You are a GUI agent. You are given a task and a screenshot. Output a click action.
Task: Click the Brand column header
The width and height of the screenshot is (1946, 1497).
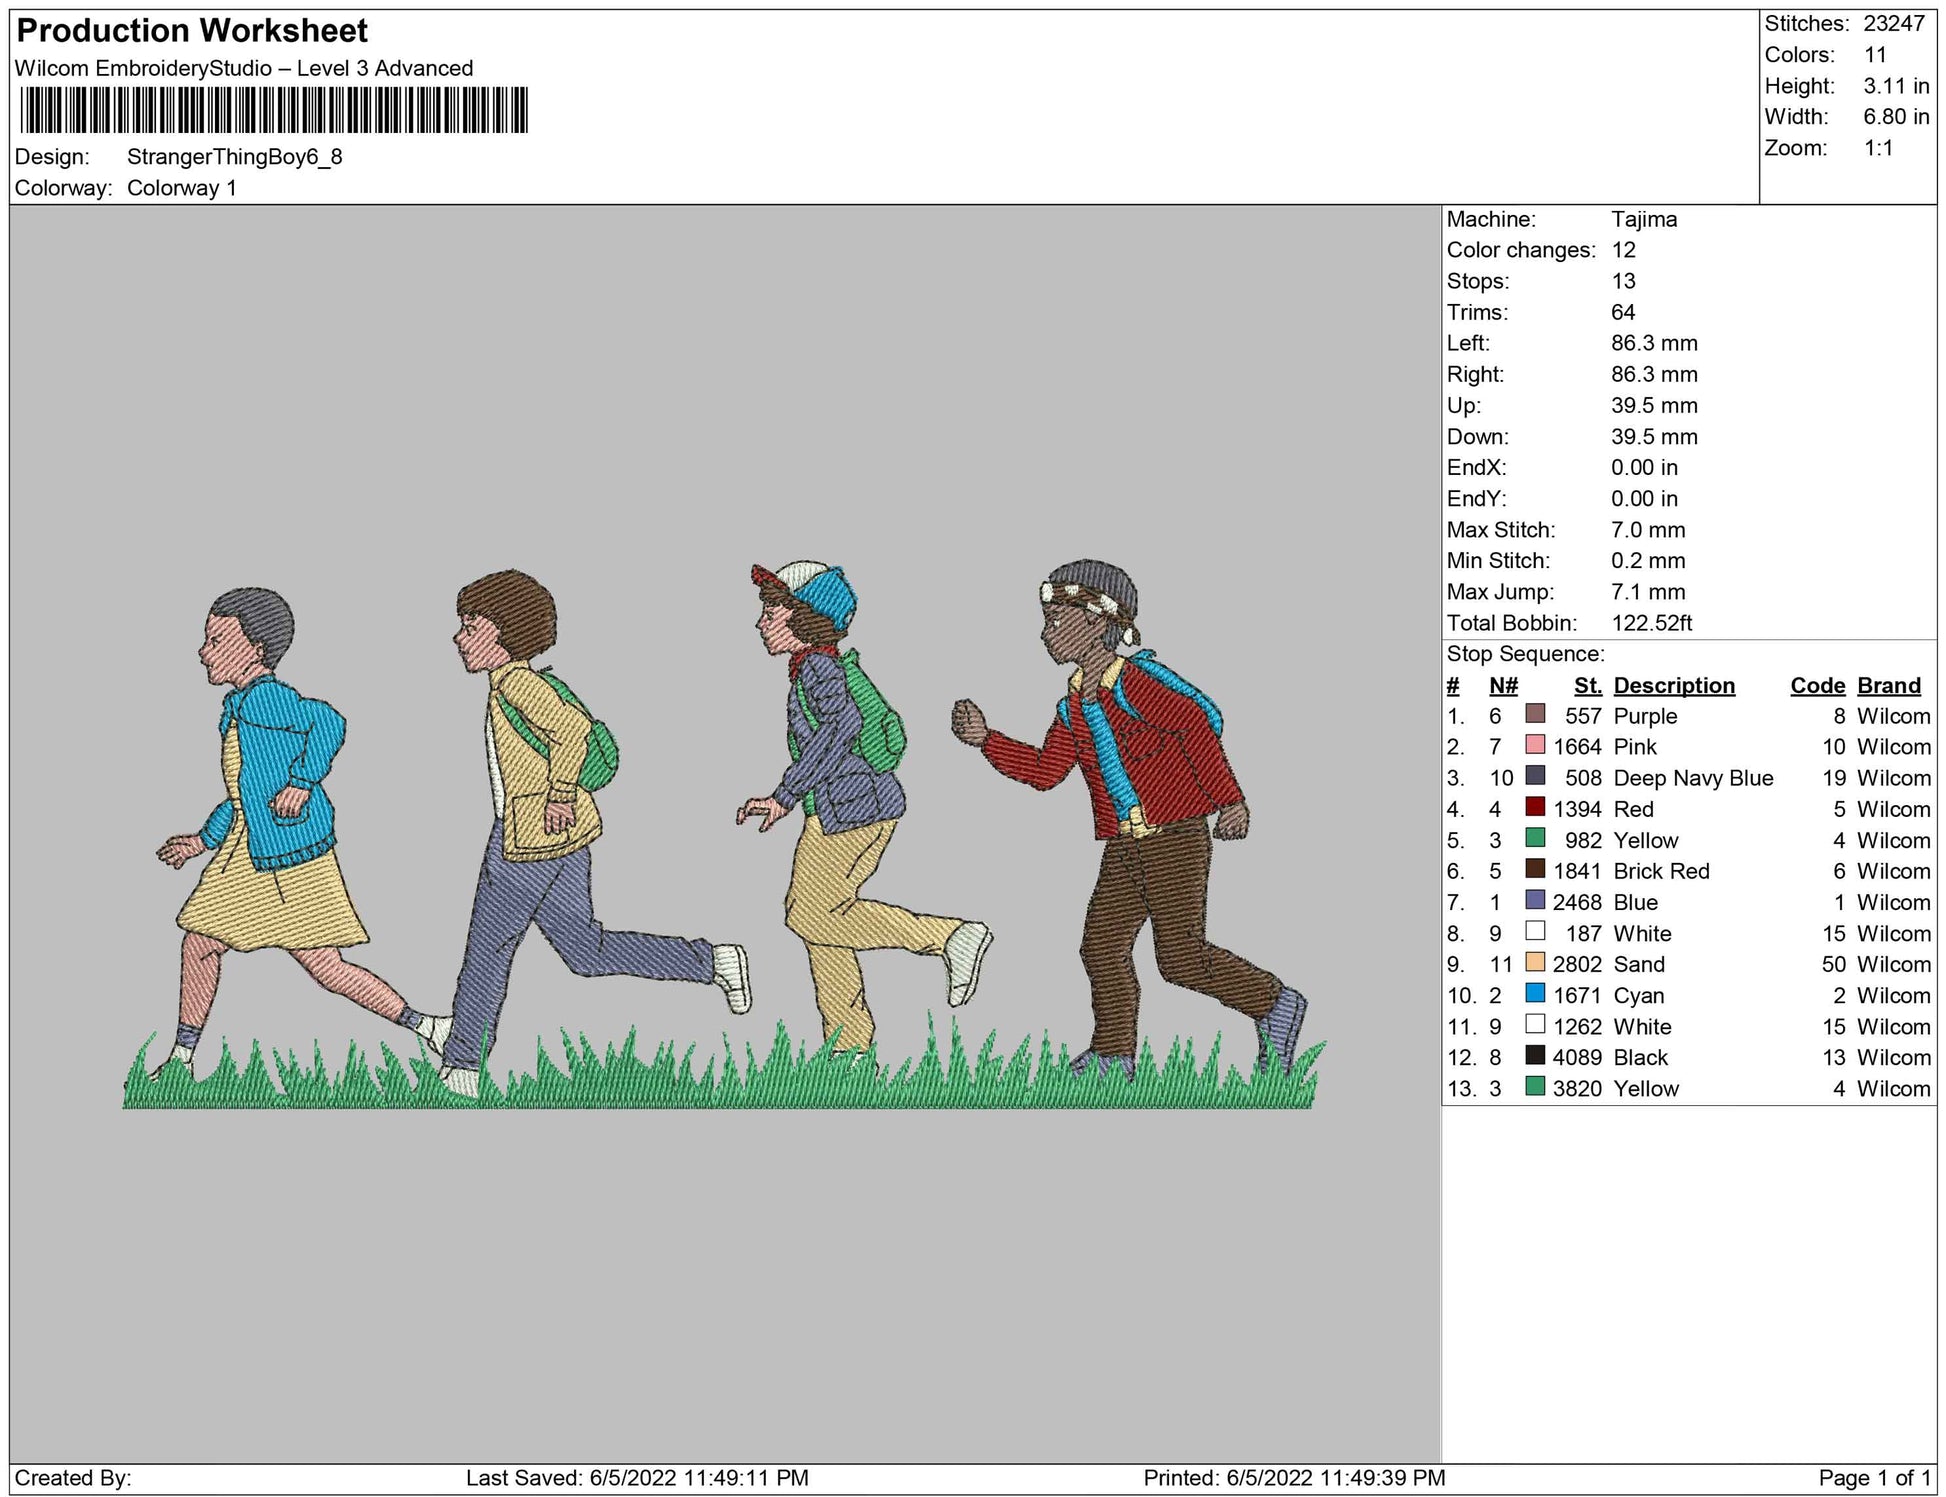[x=1888, y=685]
